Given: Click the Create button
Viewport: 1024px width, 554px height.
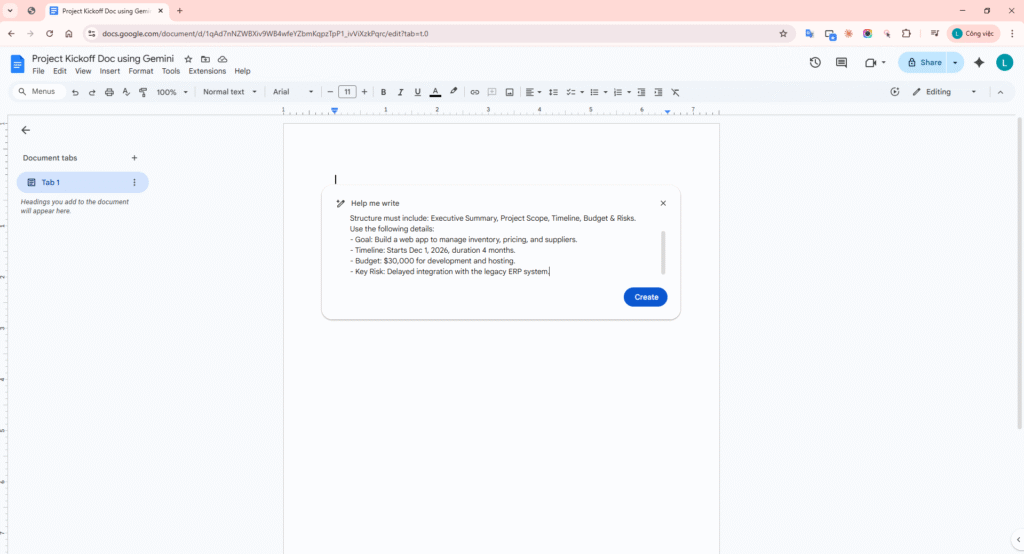Looking at the screenshot, I should pos(646,297).
